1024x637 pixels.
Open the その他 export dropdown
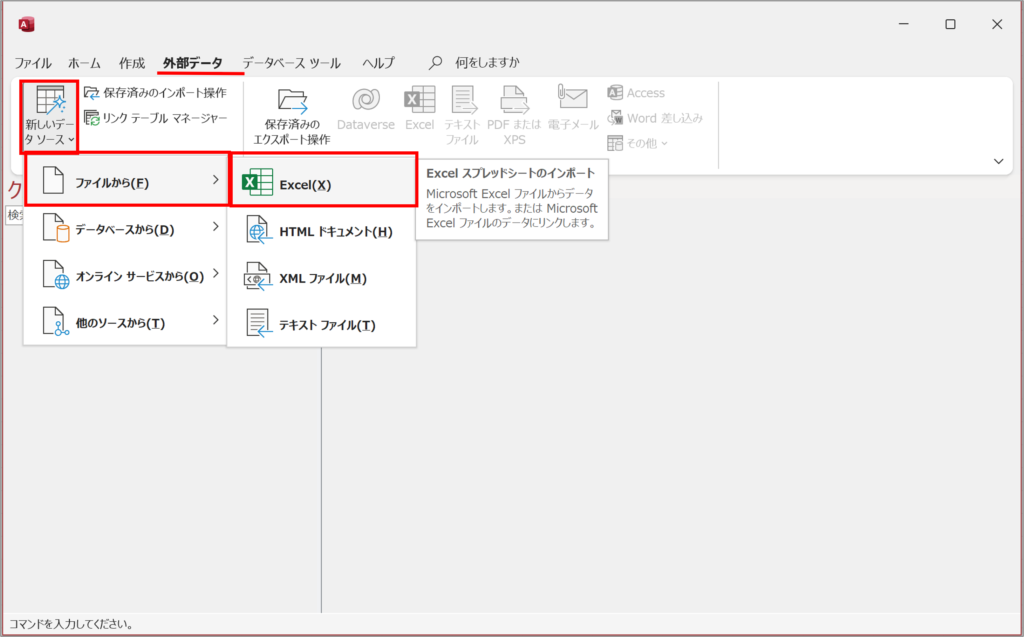[637, 143]
